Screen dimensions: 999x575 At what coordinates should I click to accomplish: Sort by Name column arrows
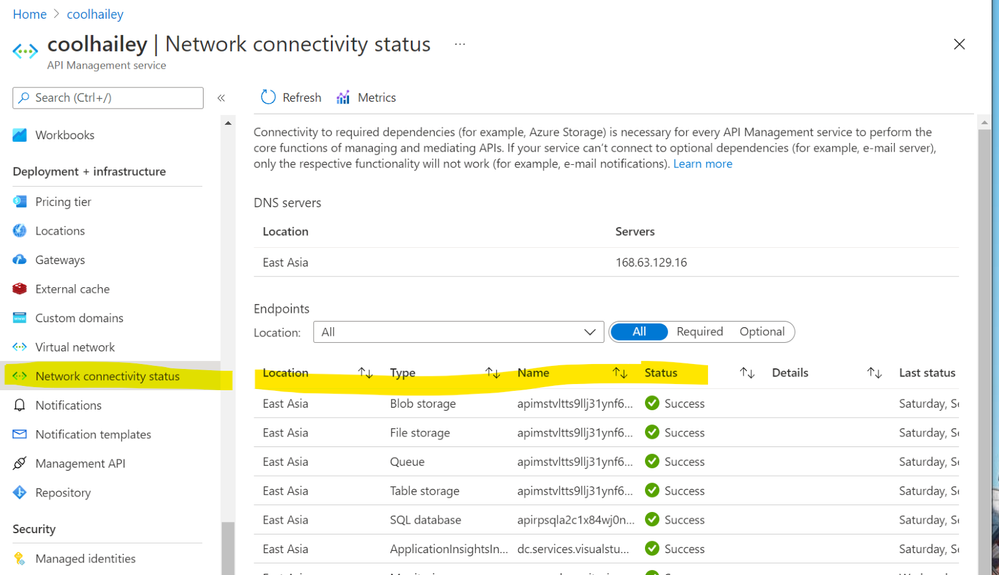(x=620, y=373)
